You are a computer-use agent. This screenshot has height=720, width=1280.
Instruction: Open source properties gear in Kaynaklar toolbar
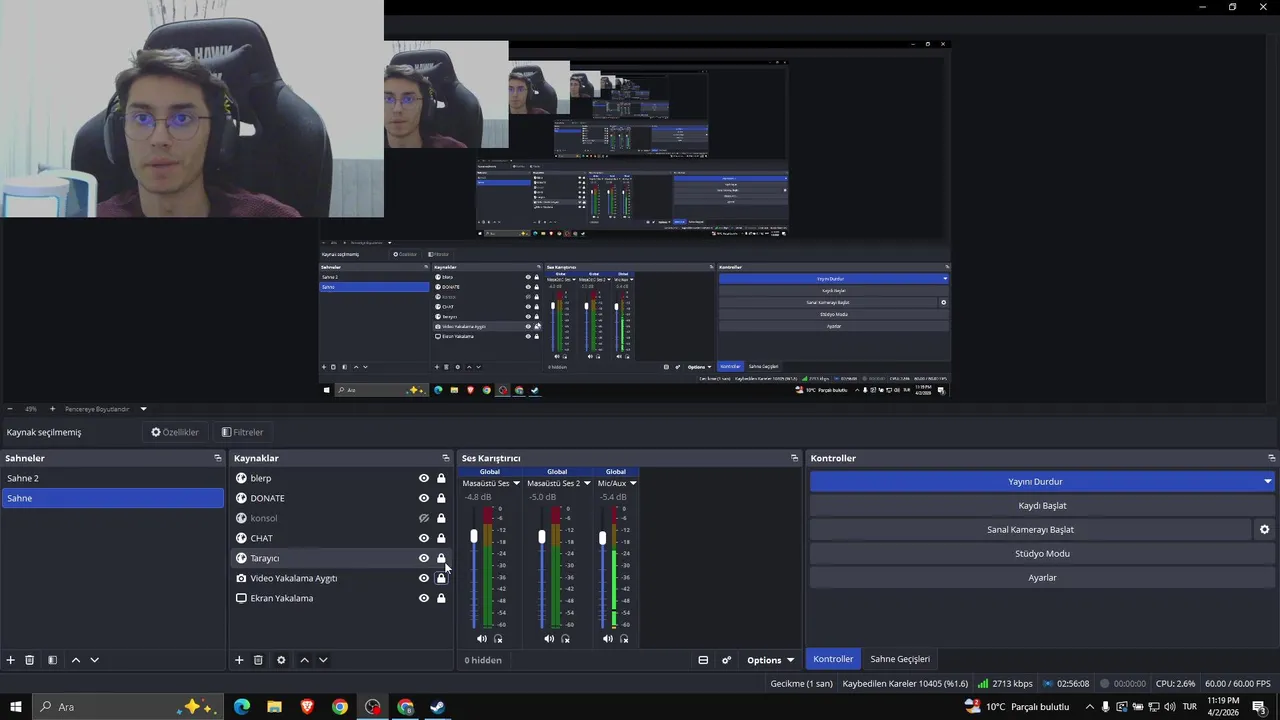[x=281, y=660]
